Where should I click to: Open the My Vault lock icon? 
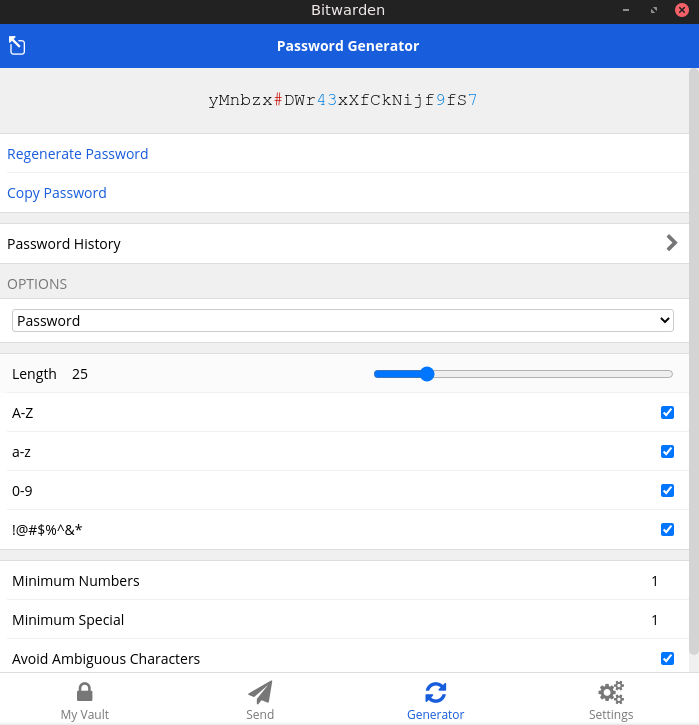pos(85,692)
